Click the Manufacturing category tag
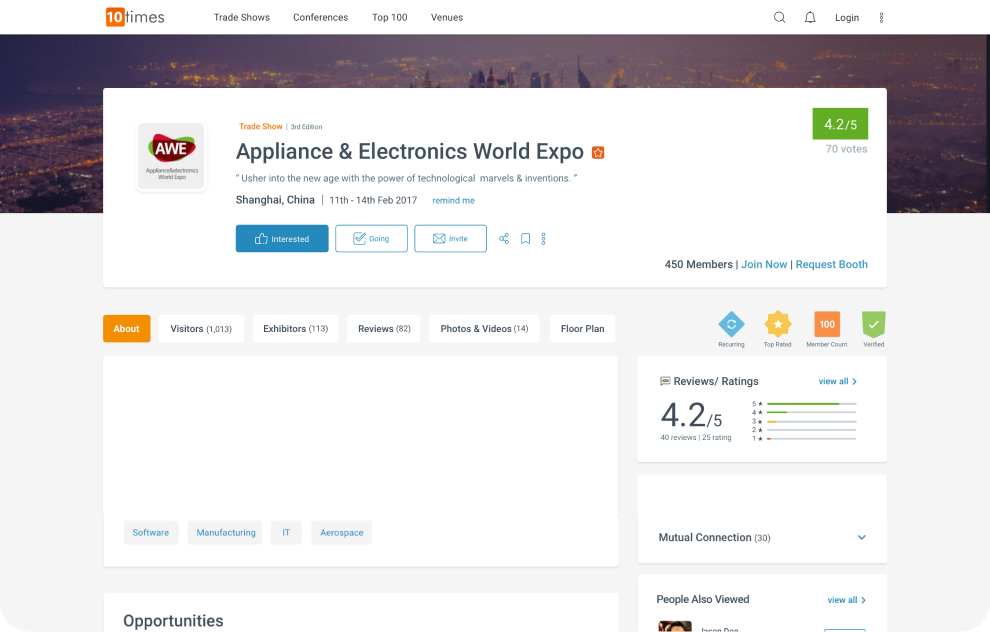 (225, 533)
